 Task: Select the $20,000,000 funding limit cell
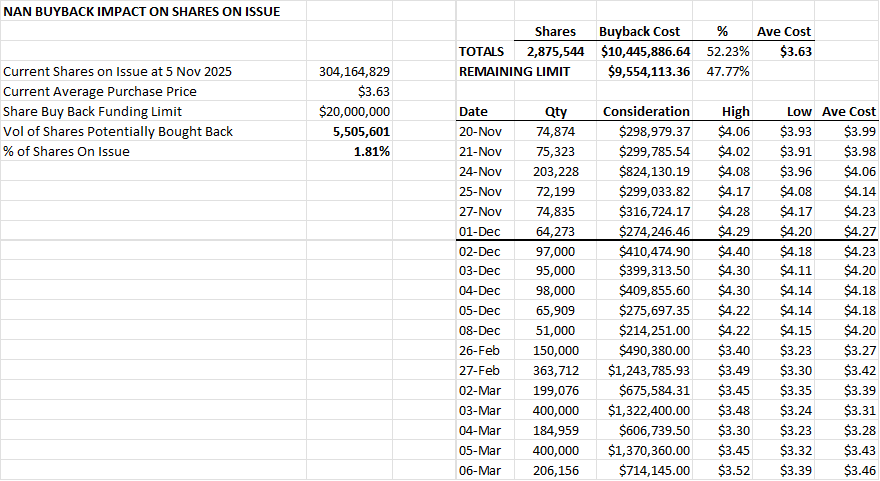[354, 112]
